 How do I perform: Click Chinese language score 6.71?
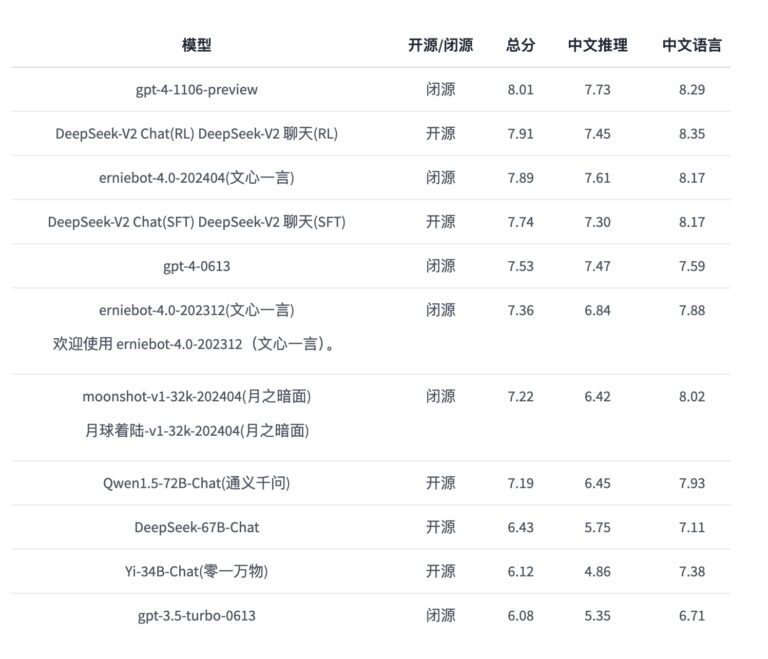pos(692,615)
